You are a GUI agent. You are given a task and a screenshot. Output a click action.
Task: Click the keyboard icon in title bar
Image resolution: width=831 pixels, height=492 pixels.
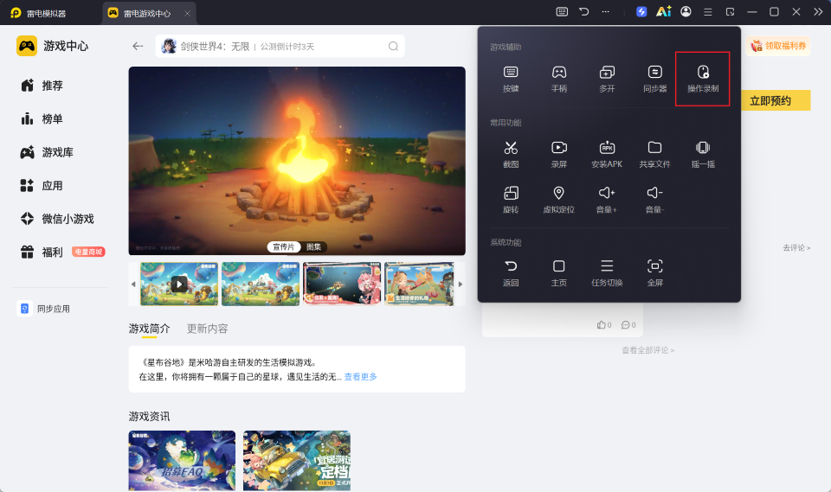coord(562,12)
